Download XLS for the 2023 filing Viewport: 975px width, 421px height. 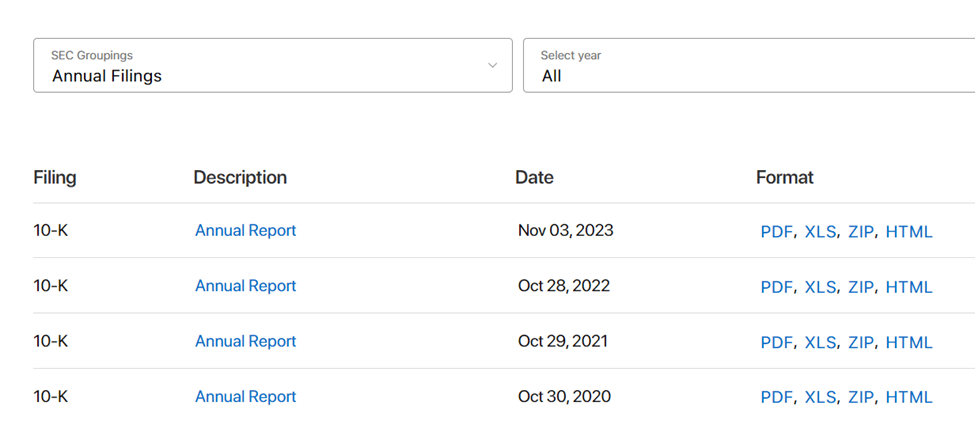click(x=819, y=232)
